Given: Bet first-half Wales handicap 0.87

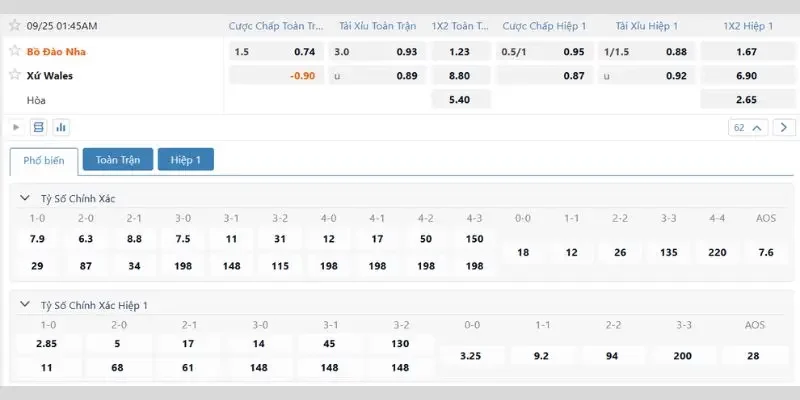Looking at the screenshot, I should [545, 76].
